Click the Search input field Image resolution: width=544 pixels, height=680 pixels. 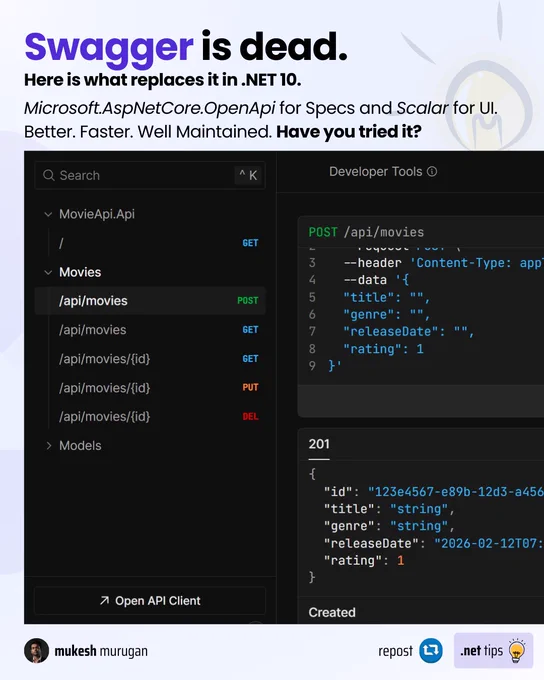(x=150, y=175)
